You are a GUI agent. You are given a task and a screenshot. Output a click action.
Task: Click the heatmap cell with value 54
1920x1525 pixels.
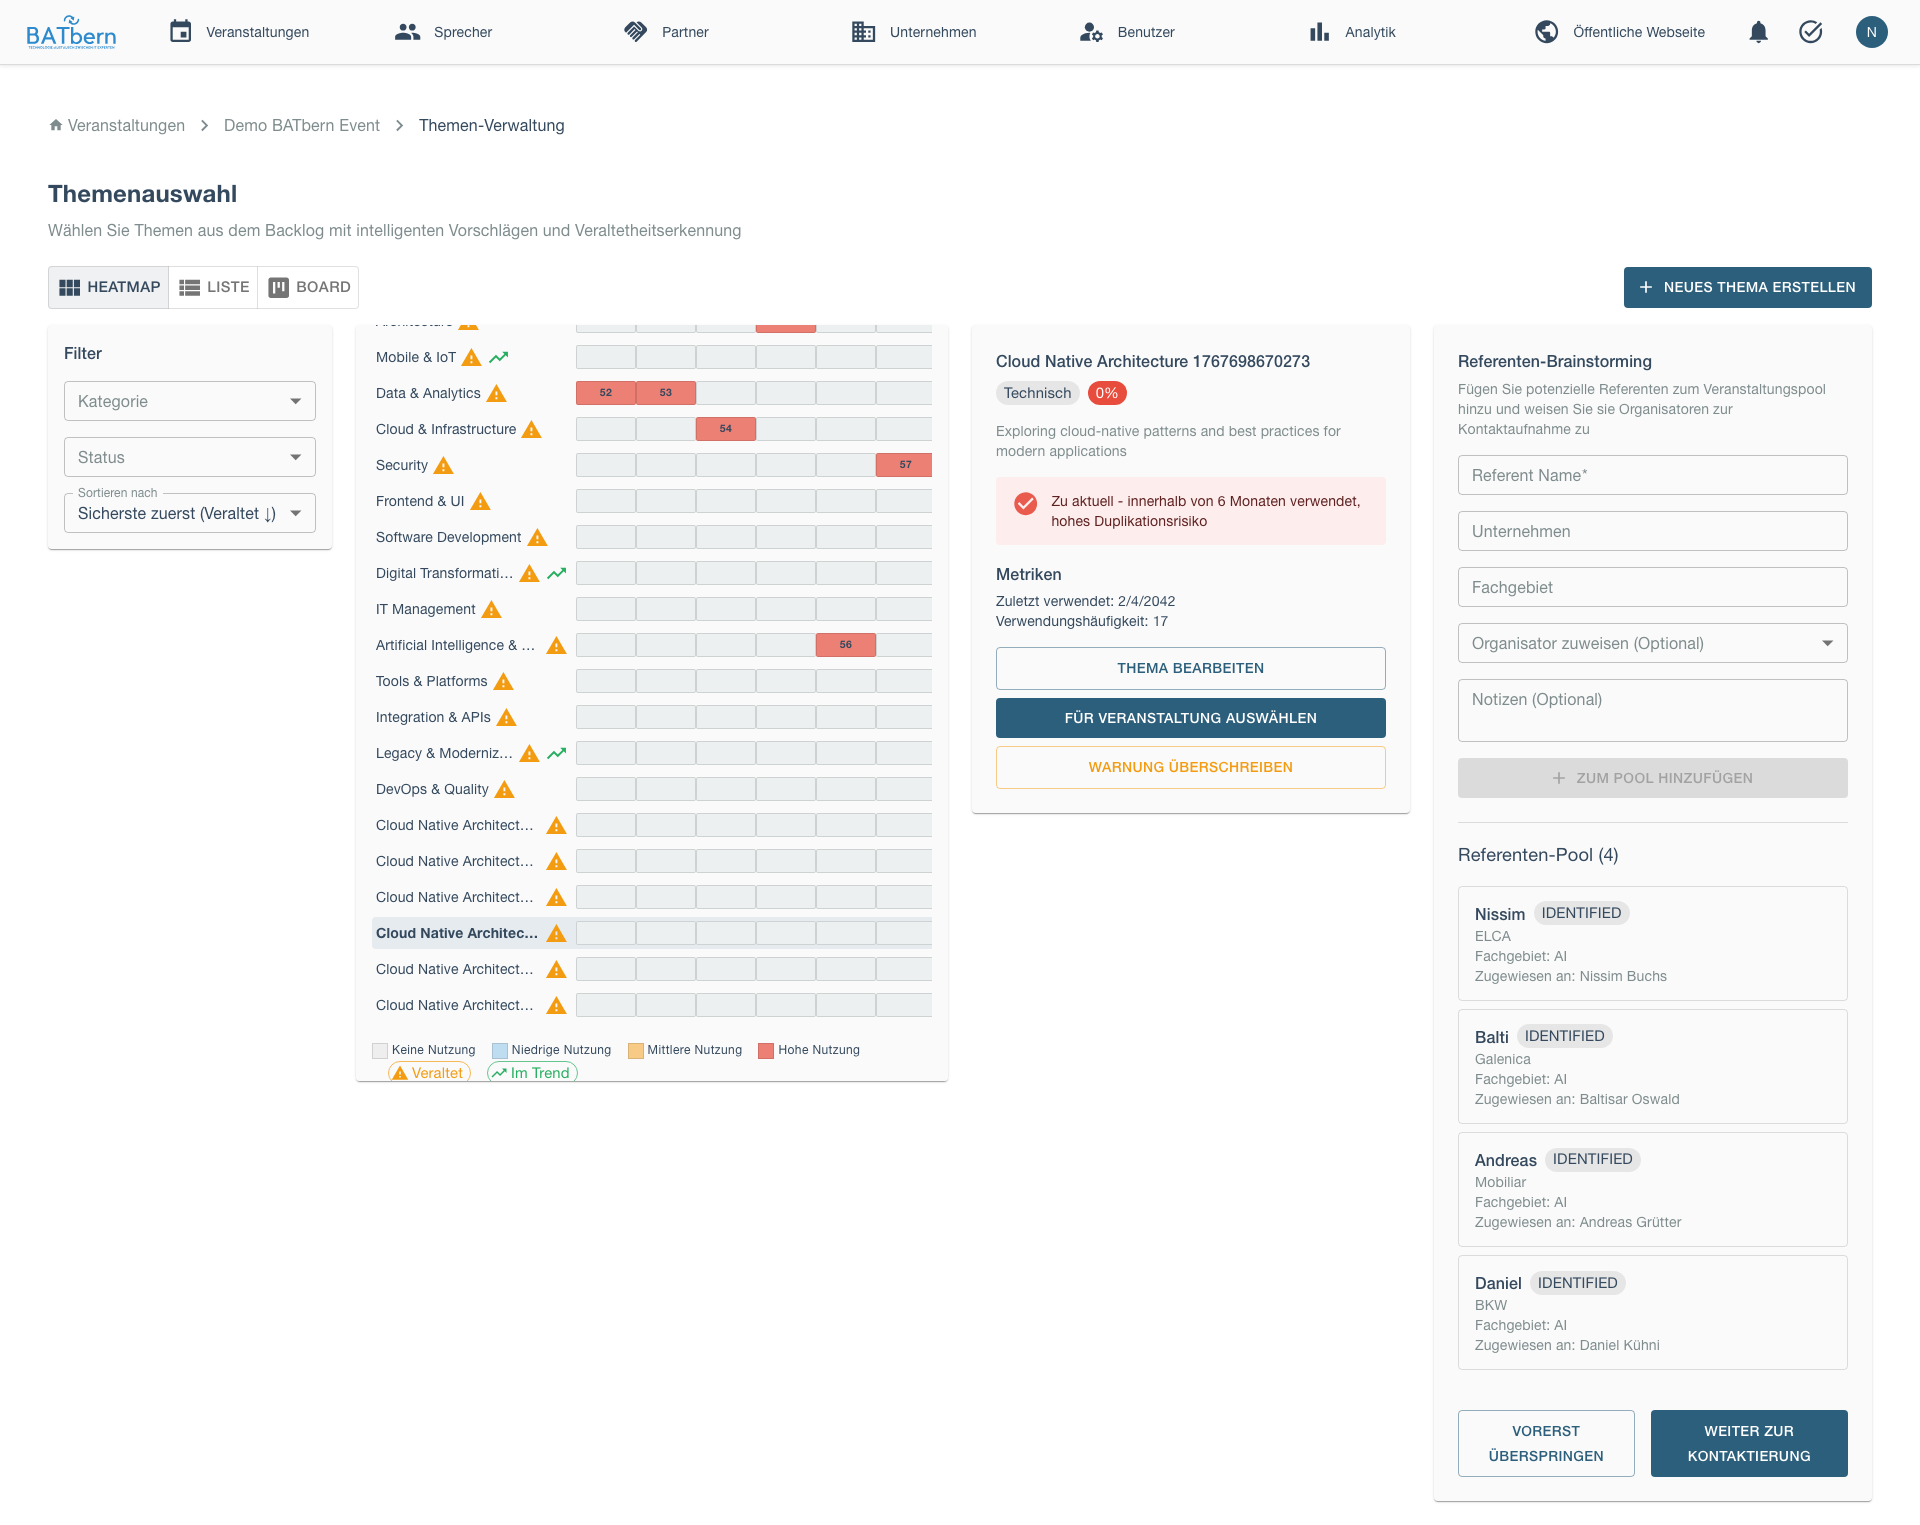point(726,429)
